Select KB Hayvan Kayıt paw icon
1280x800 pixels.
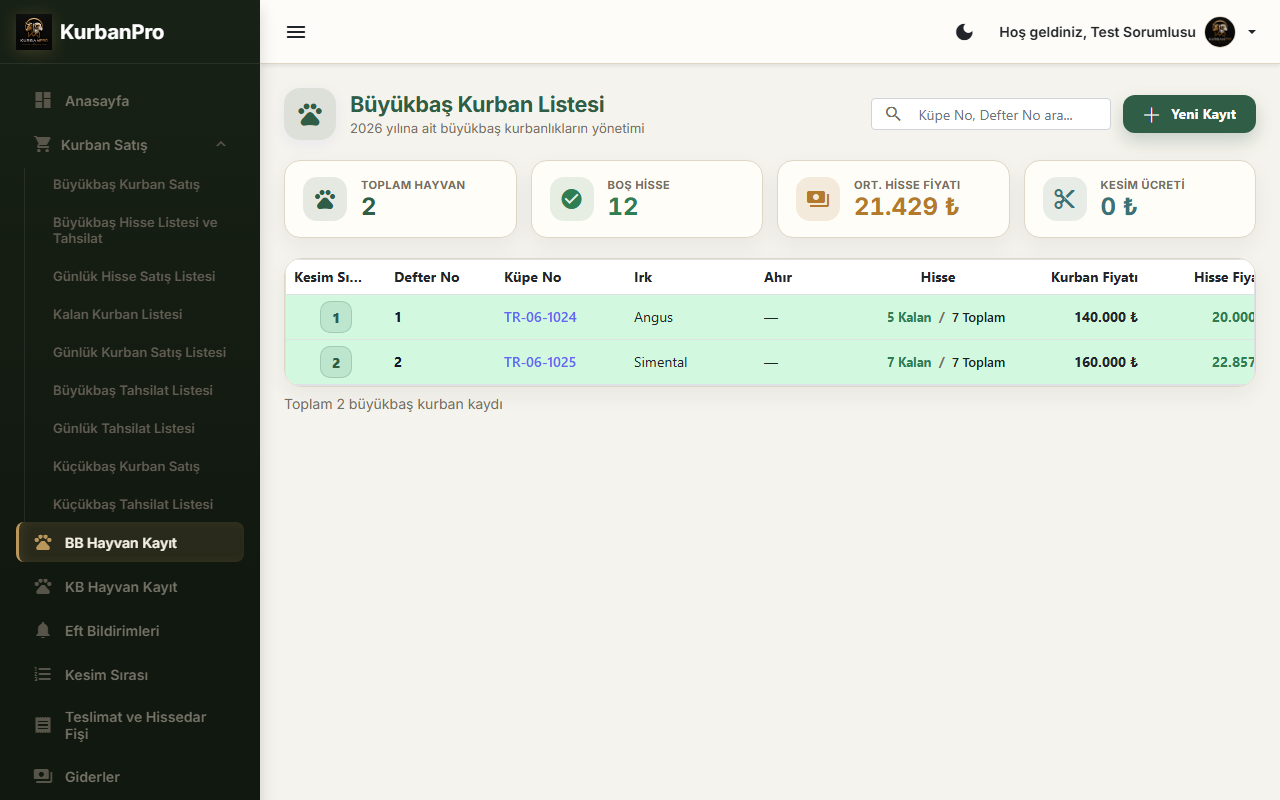click(43, 587)
